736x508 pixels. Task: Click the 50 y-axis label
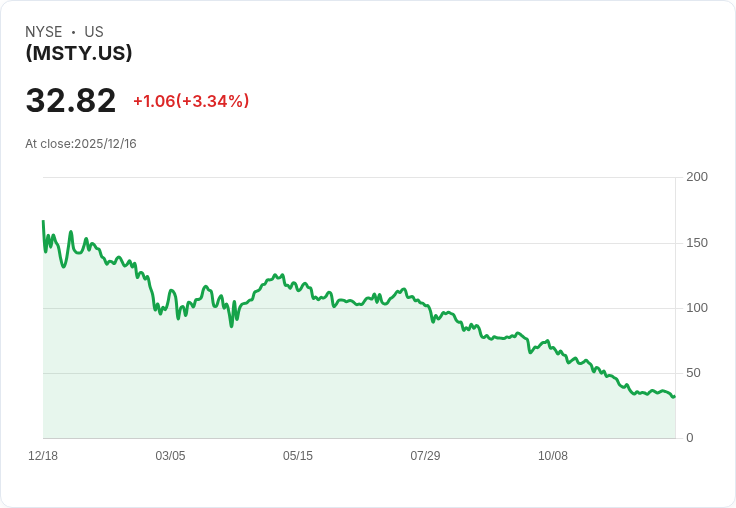(x=693, y=373)
